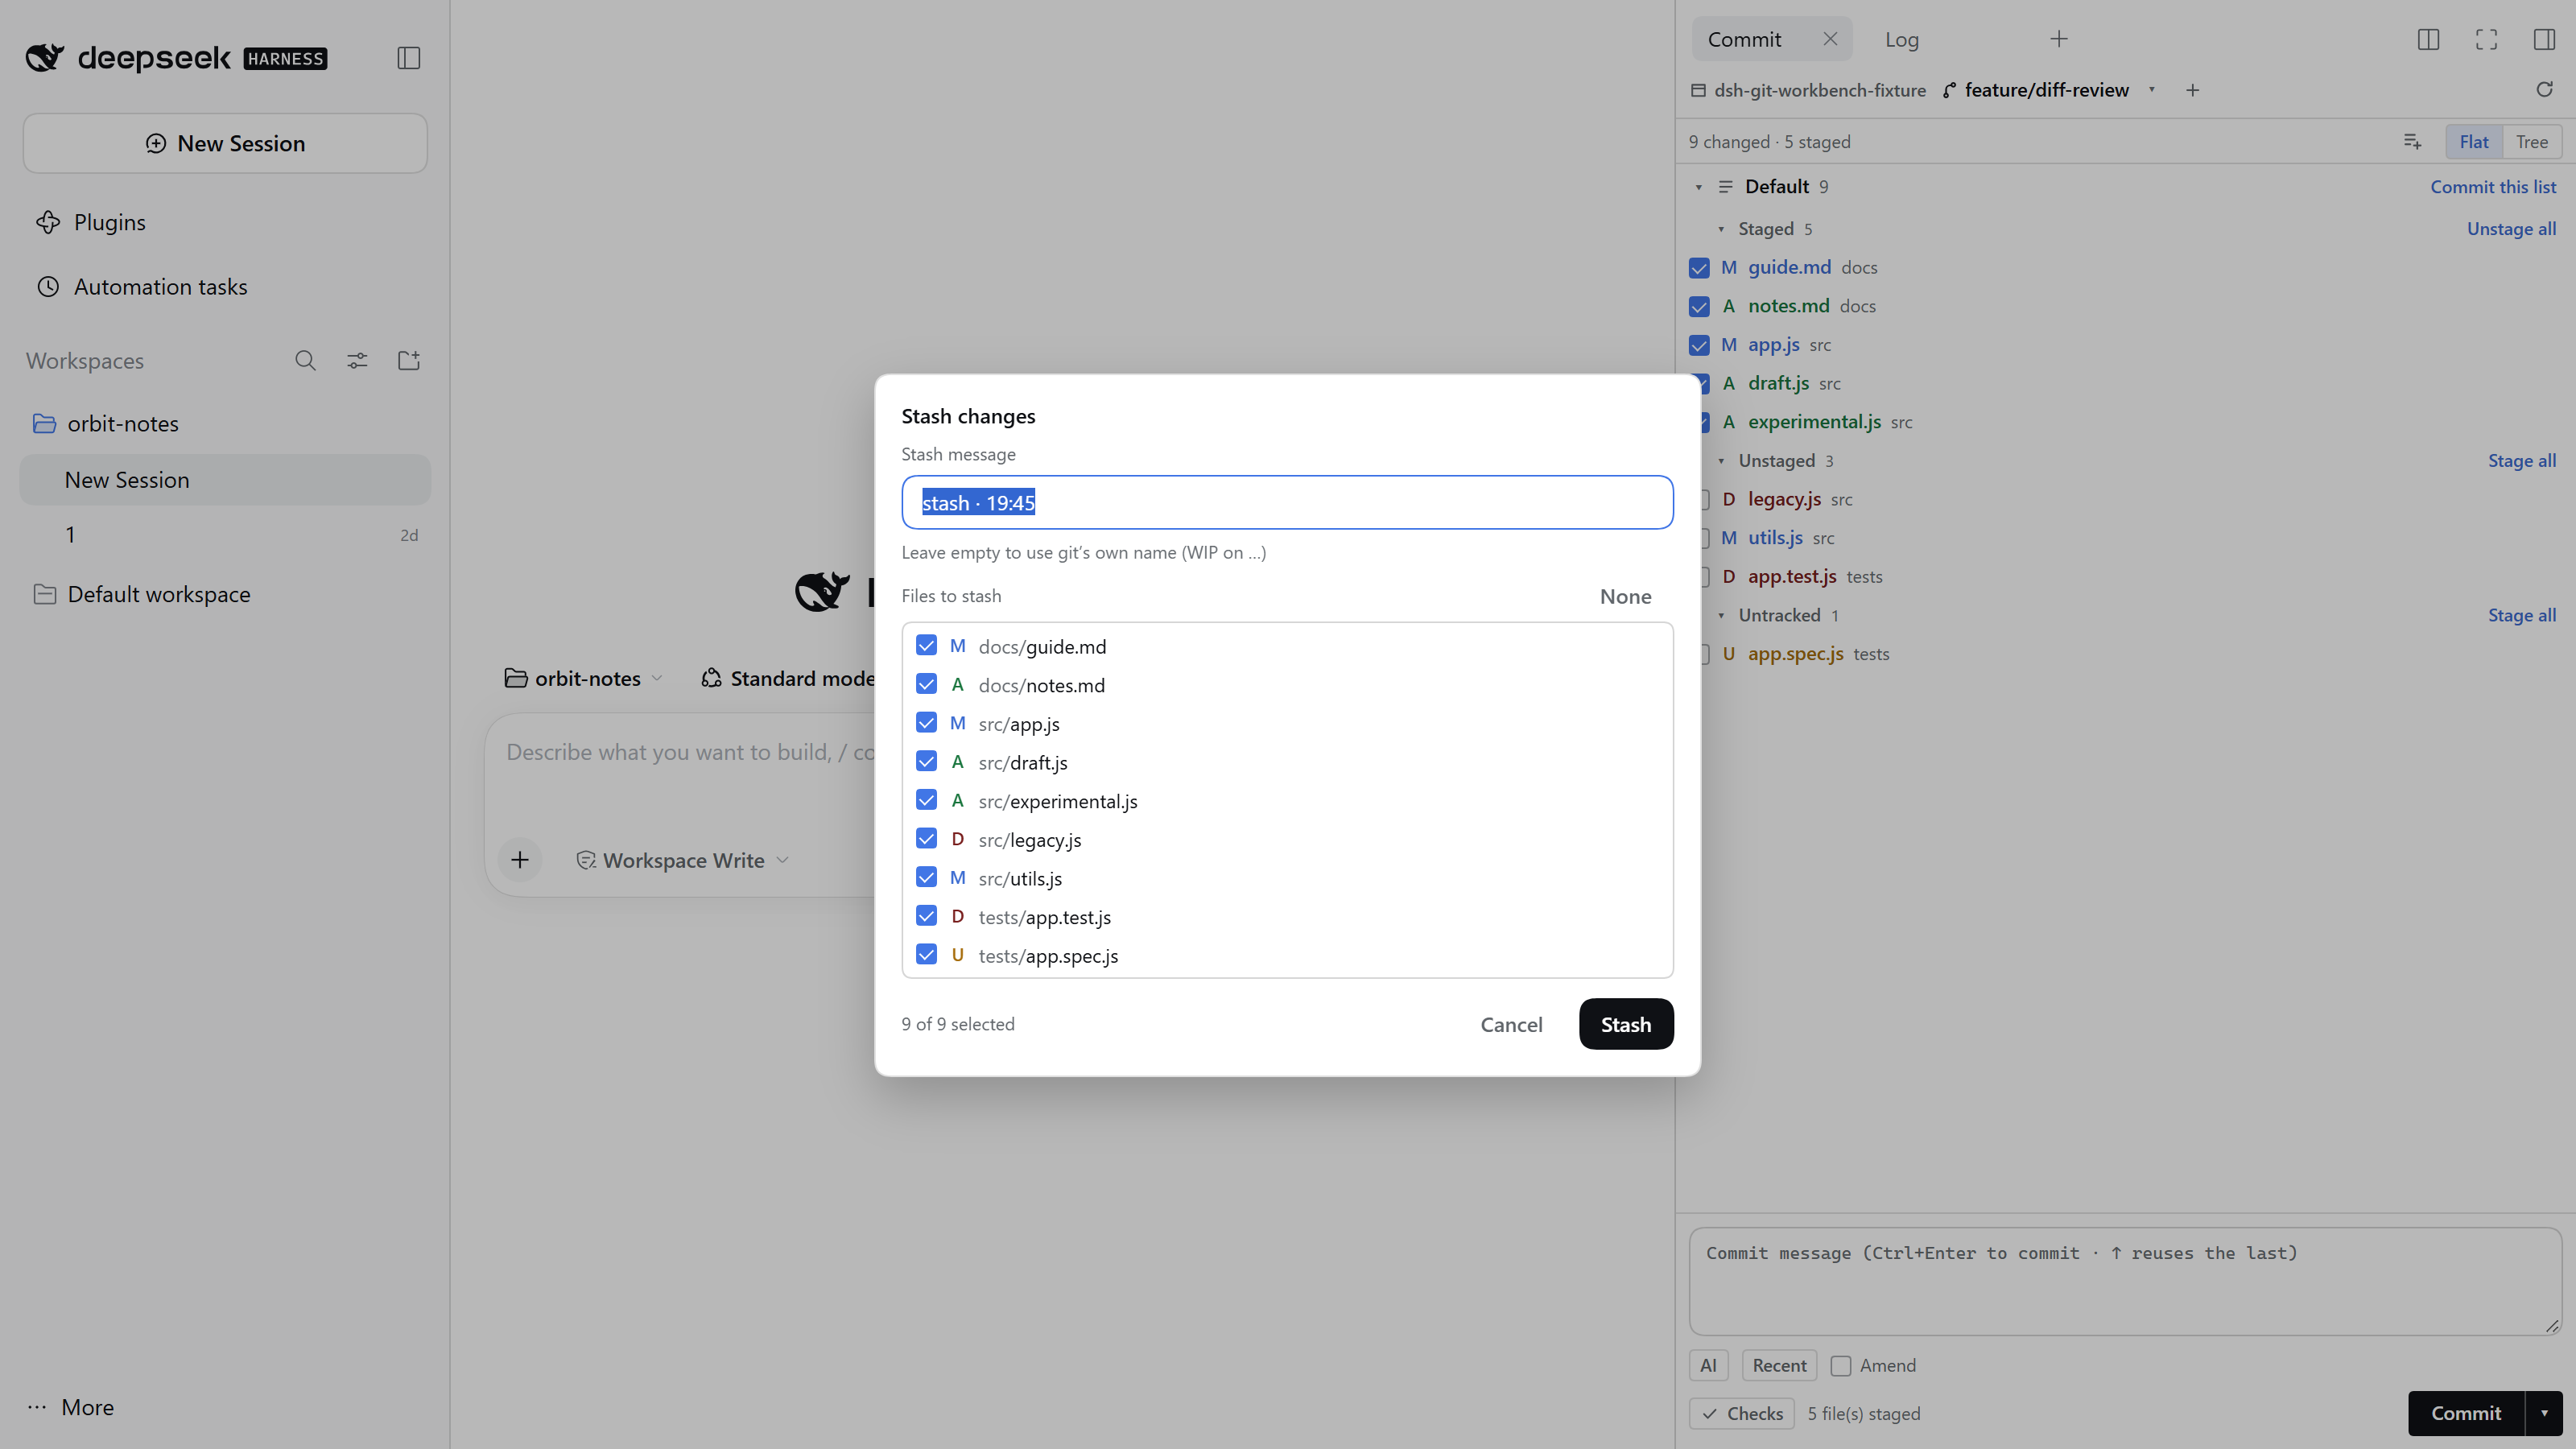Collapse the Default changelist
This screenshot has width=2576, height=1449.
tap(1698, 187)
